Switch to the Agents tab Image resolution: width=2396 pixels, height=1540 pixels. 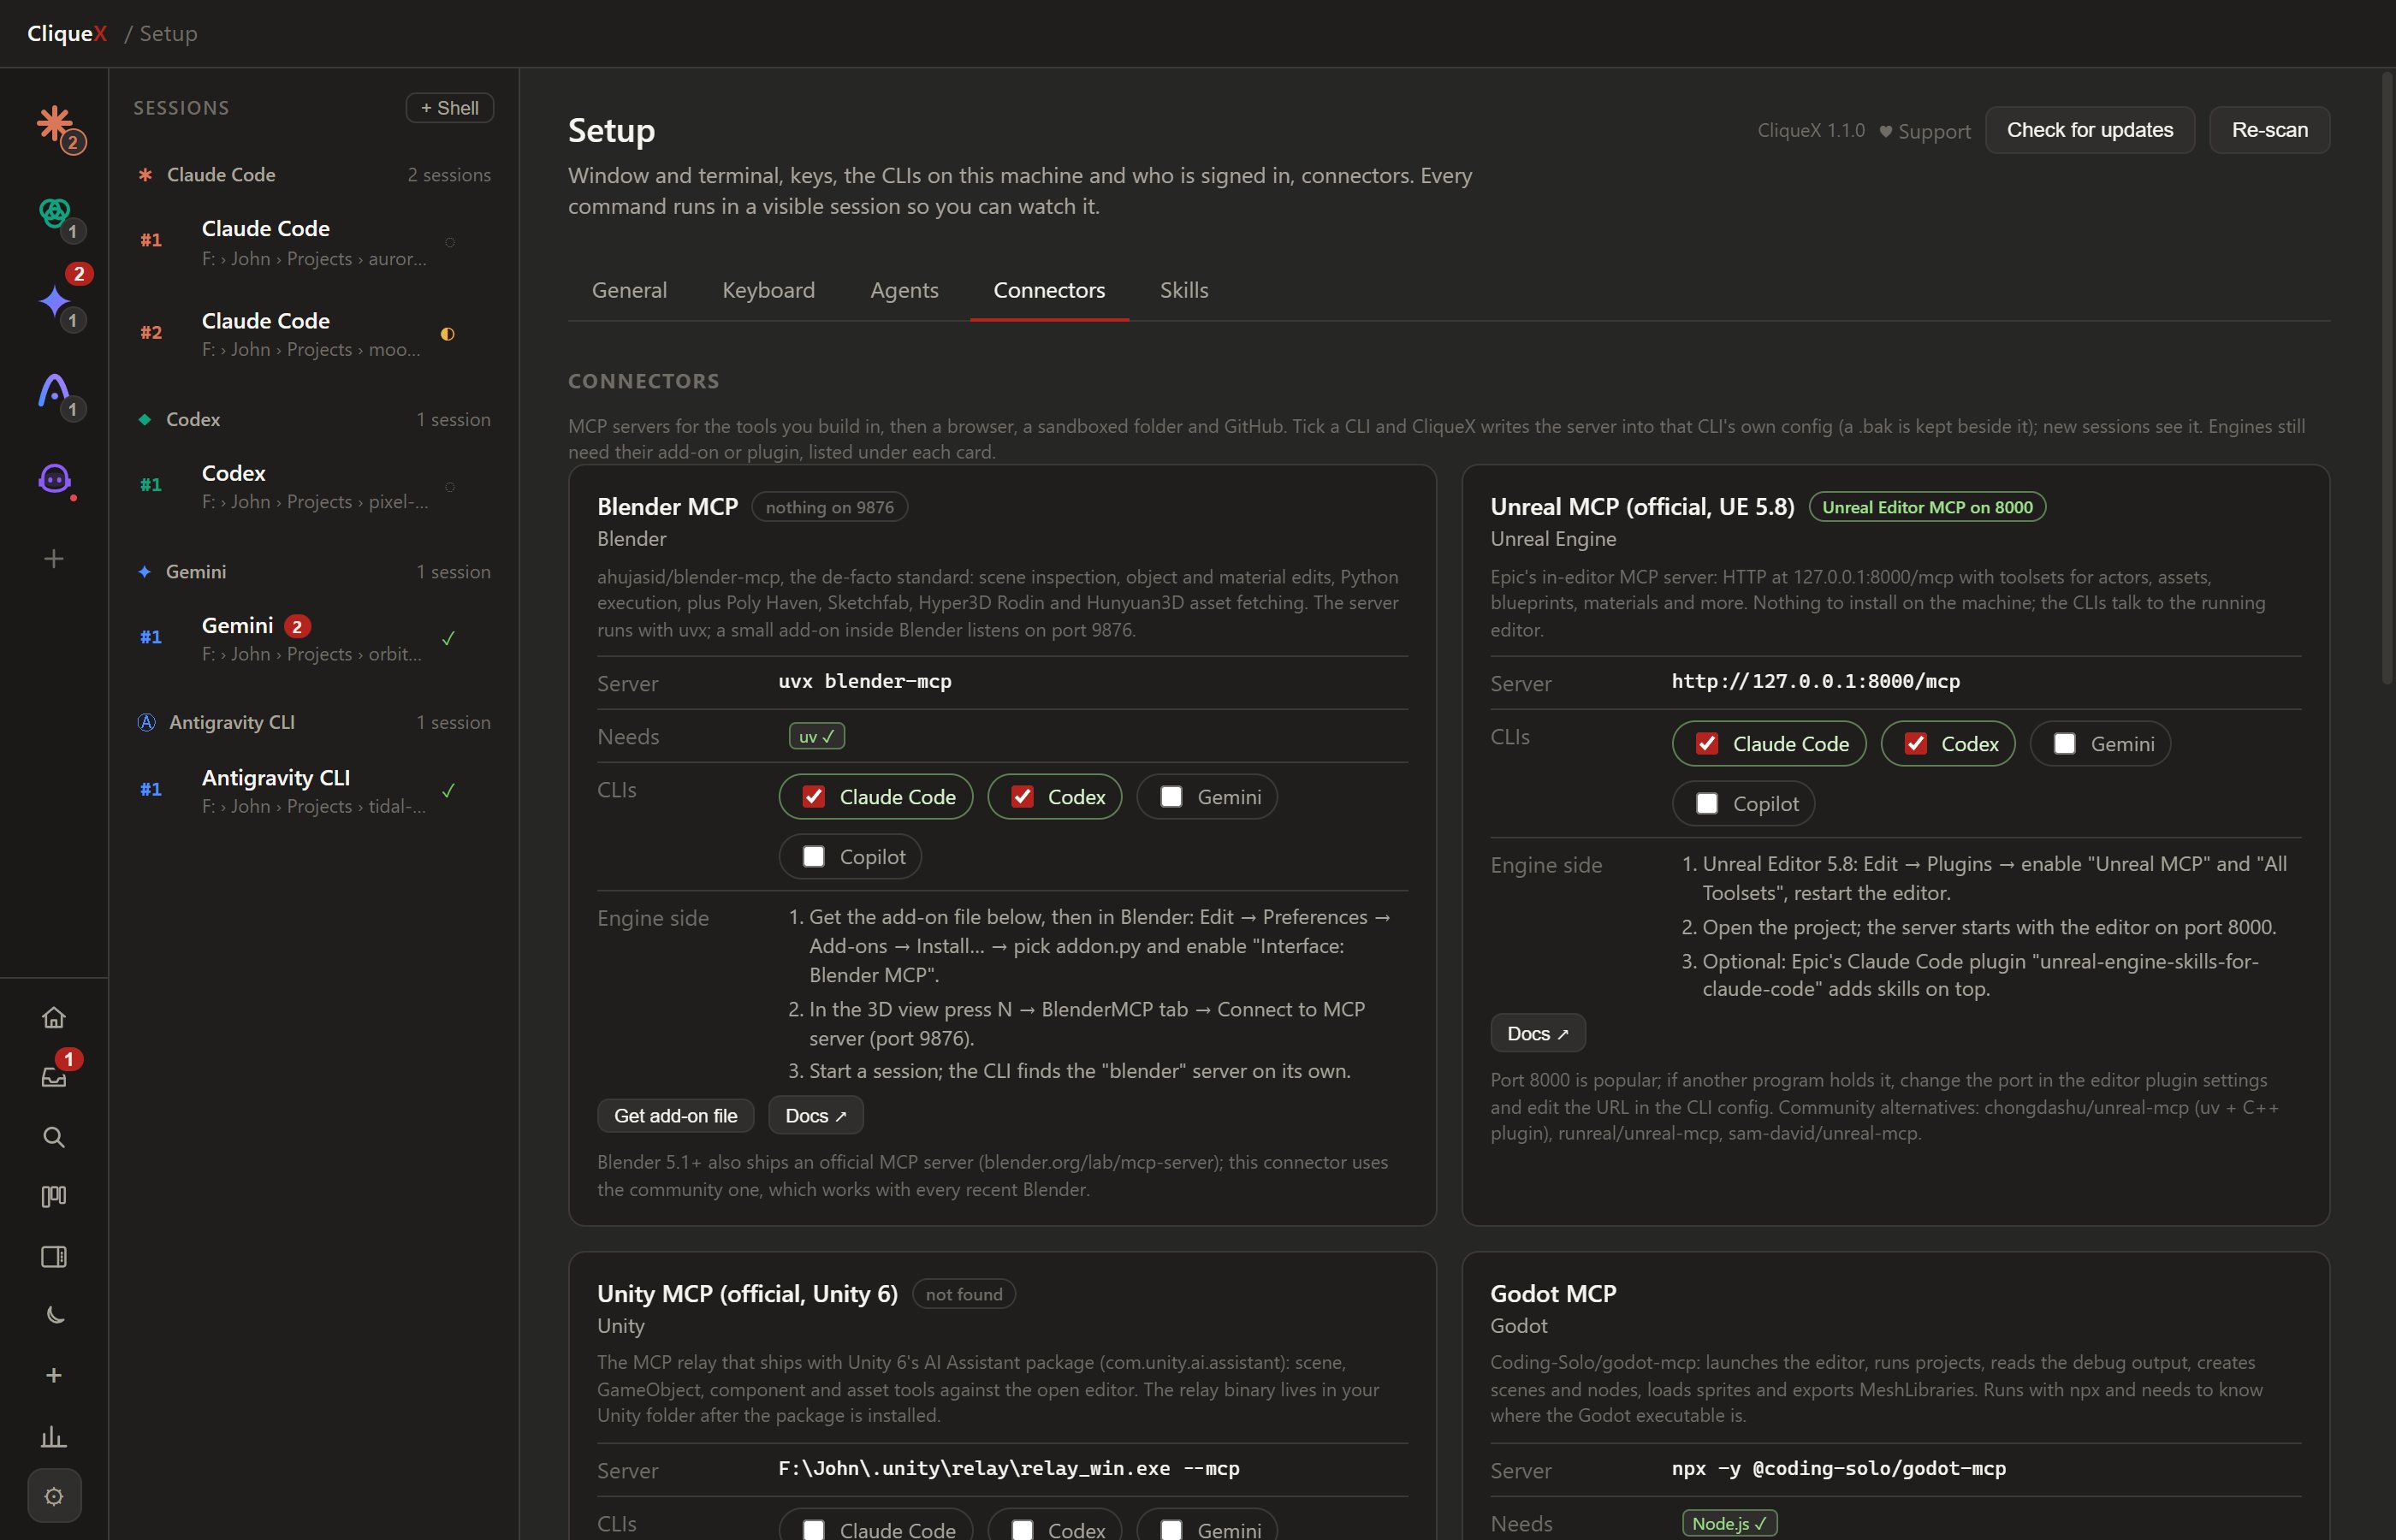pyautogui.click(x=904, y=290)
